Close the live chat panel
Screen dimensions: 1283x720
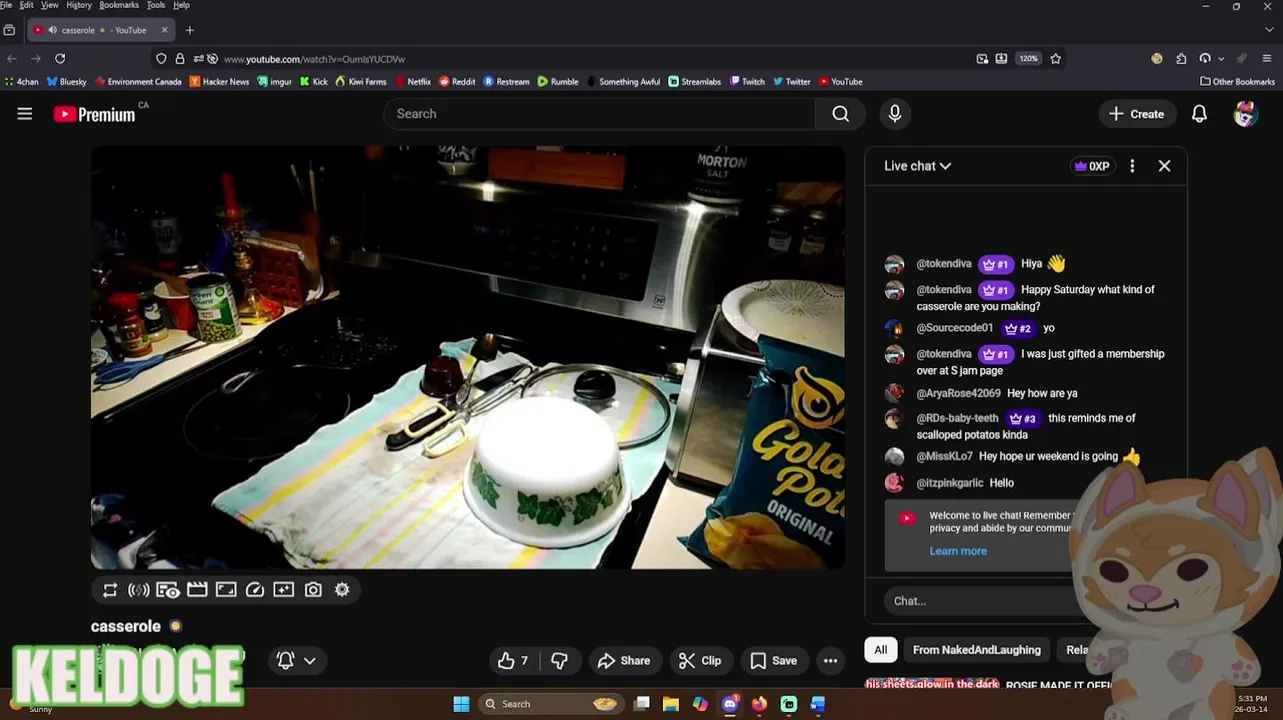[x=1164, y=166]
